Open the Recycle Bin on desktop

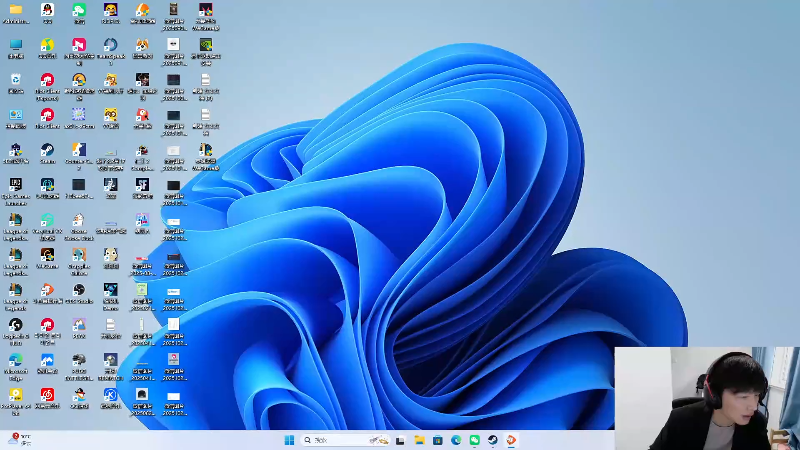[x=15, y=80]
